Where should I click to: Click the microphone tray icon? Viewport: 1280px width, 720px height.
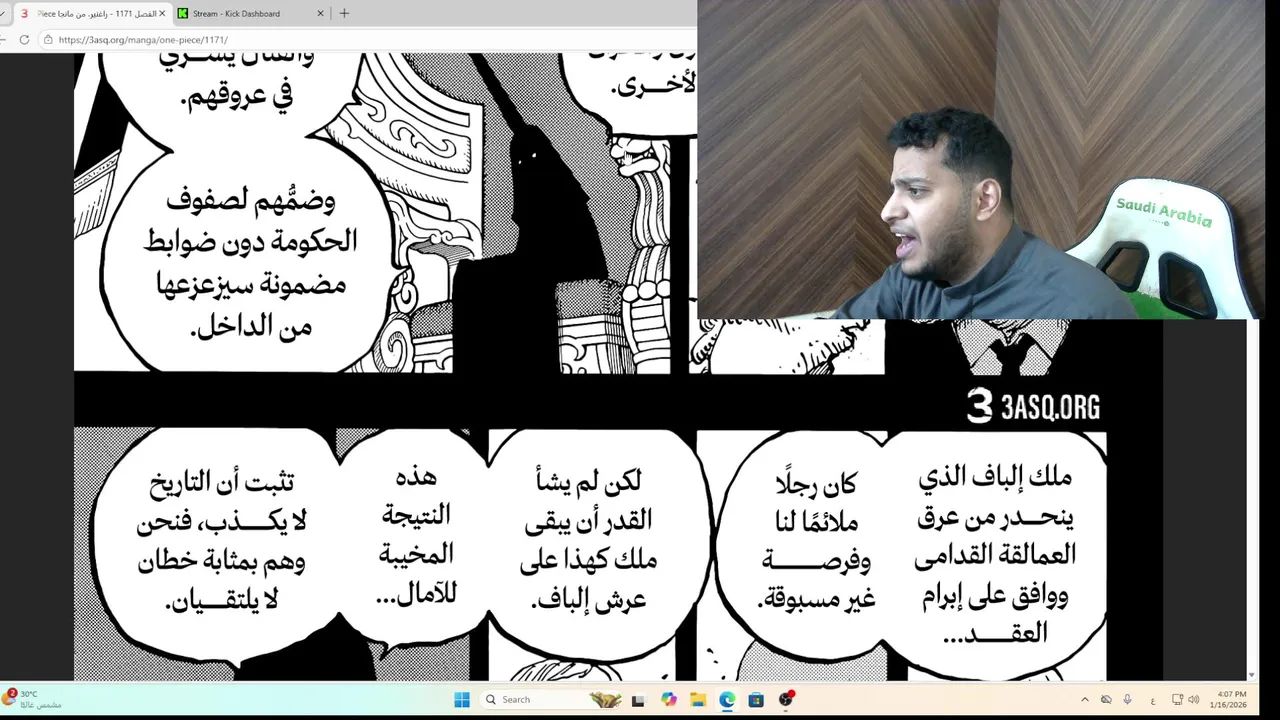pos(1128,699)
